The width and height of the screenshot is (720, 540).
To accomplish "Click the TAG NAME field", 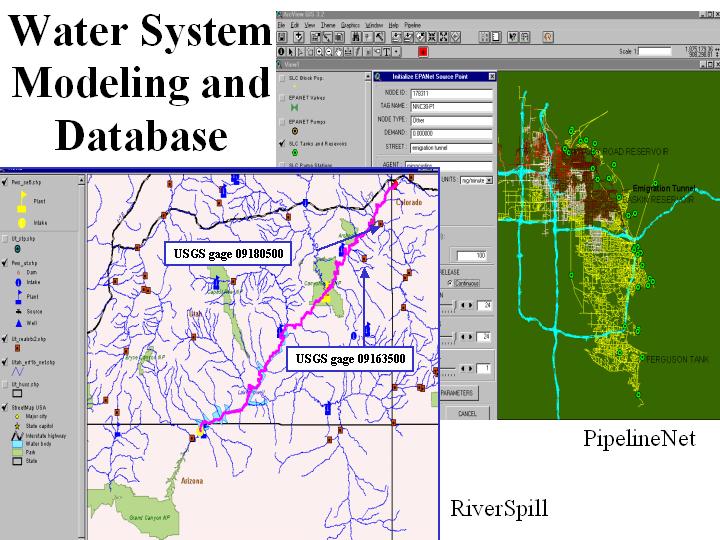I will [x=452, y=107].
